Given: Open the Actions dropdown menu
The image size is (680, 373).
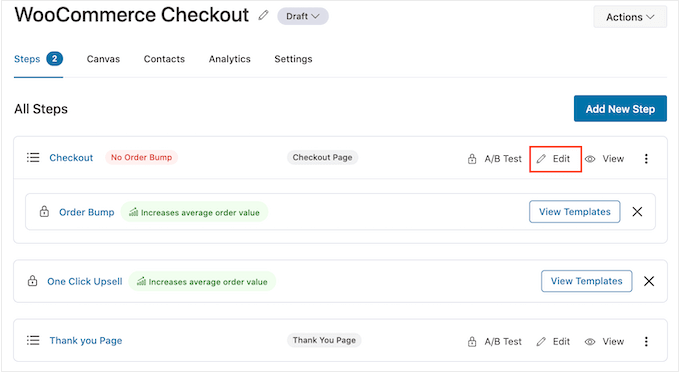Looking at the screenshot, I should (630, 17).
